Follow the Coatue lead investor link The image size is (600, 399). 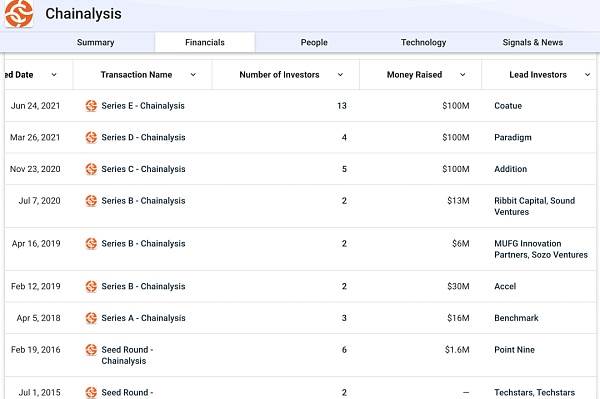tap(508, 106)
